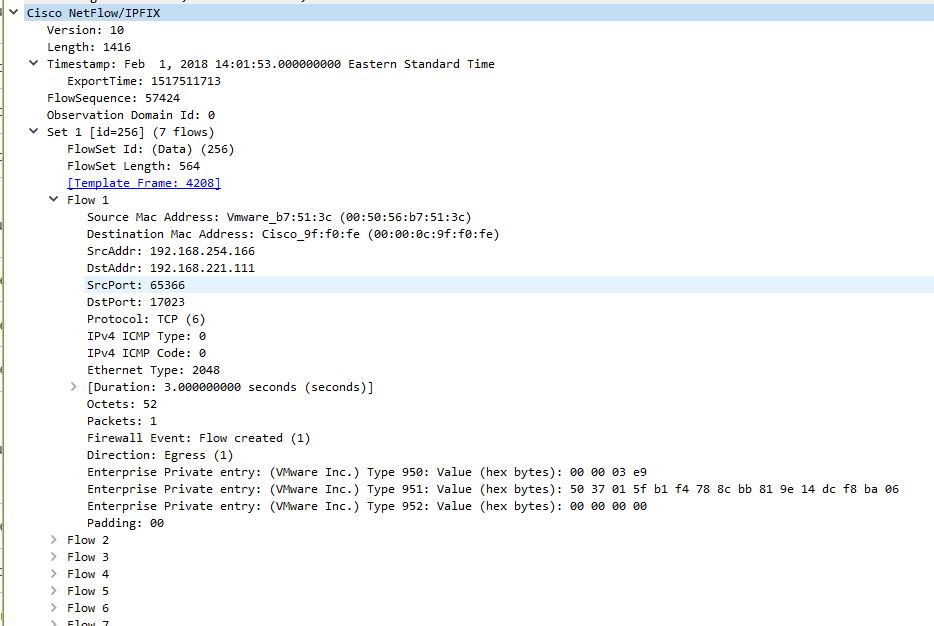Expand Flow 6
Viewport: 934px width, 626px height.
[54, 608]
